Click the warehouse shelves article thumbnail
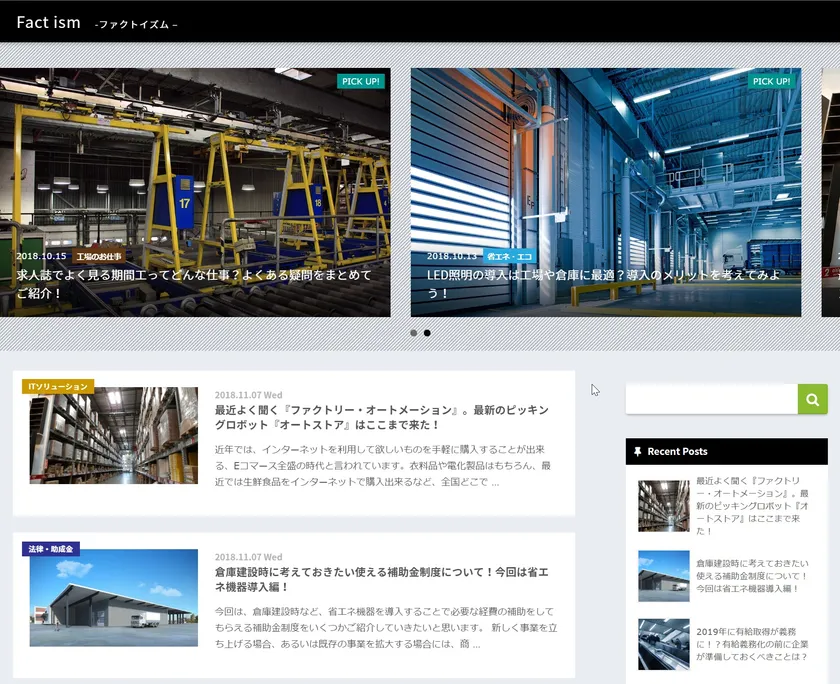Viewport: 840px width, 684px height. 113,436
